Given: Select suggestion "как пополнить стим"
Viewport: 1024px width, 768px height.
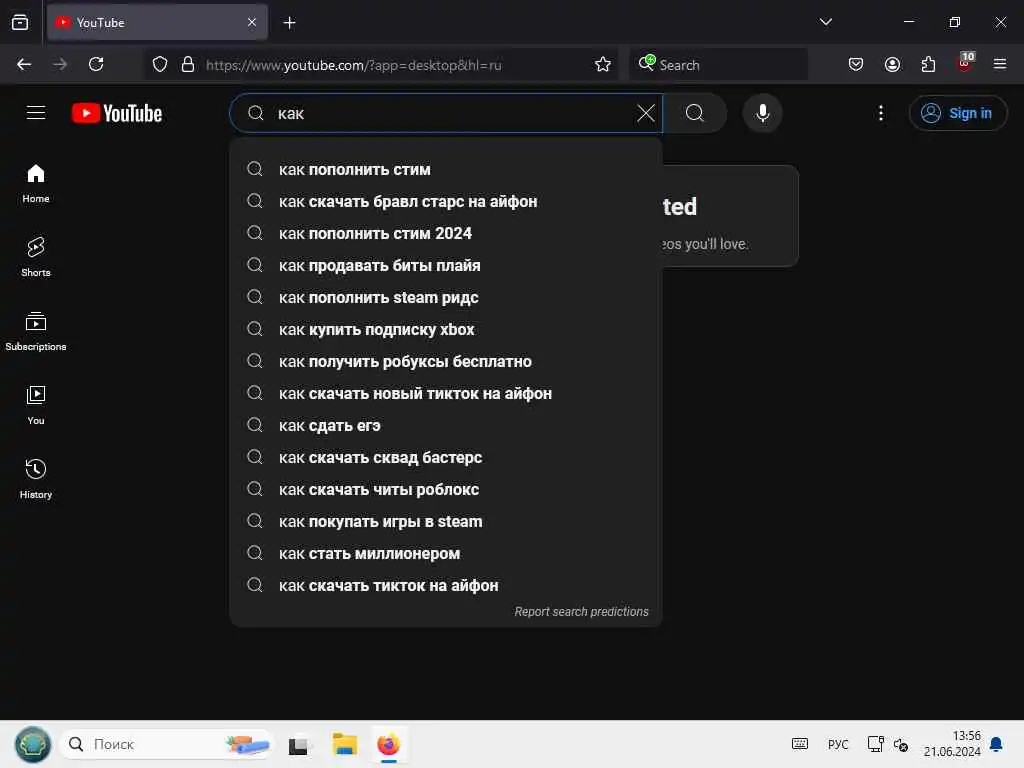Looking at the screenshot, I should (446, 169).
